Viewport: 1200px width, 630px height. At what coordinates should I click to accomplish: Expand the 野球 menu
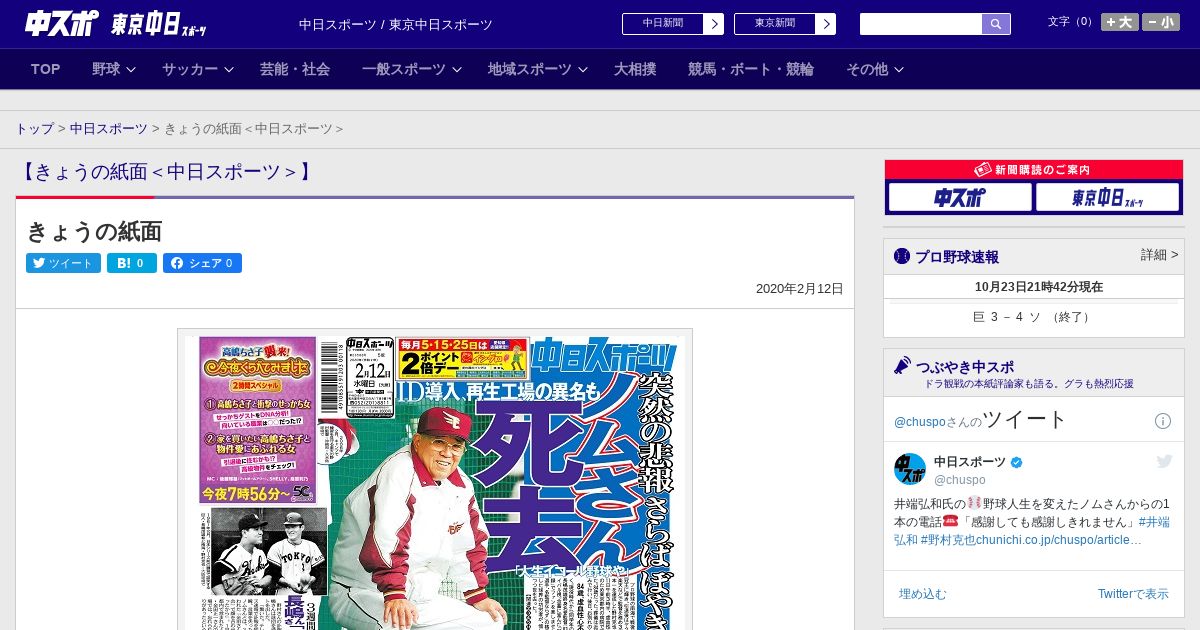point(113,69)
